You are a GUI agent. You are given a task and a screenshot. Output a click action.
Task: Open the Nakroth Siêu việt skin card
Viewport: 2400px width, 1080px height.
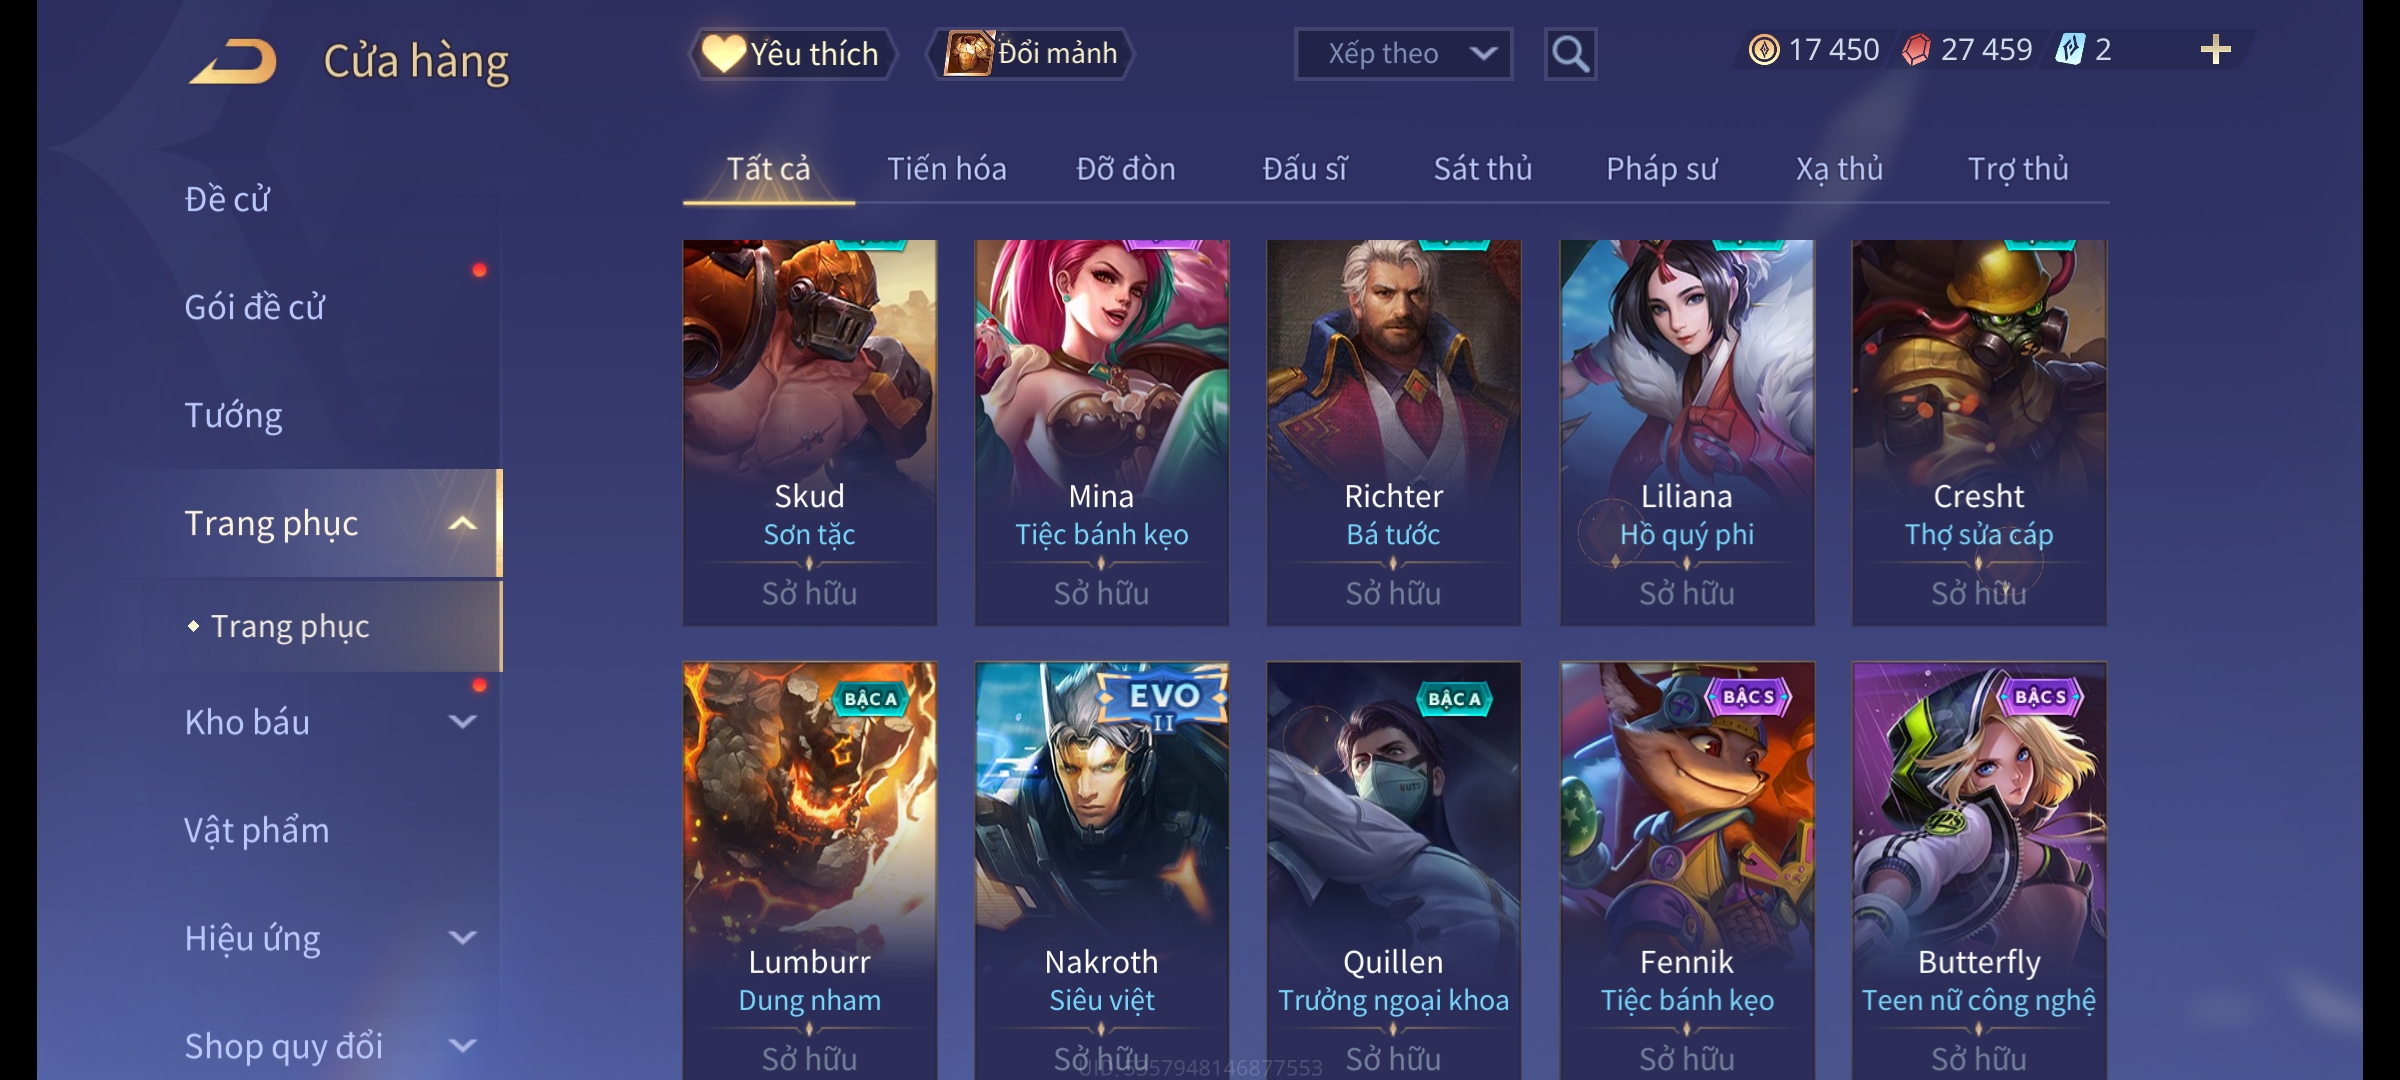pos(1102,870)
